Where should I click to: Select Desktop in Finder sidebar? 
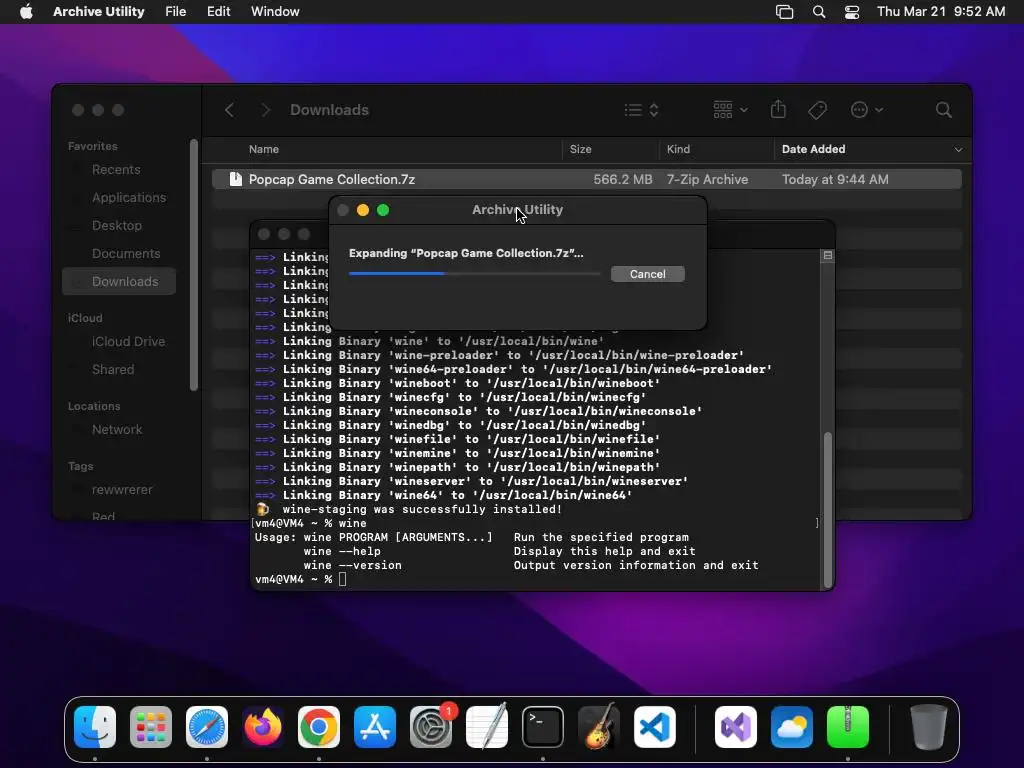pyautogui.click(x=117, y=226)
